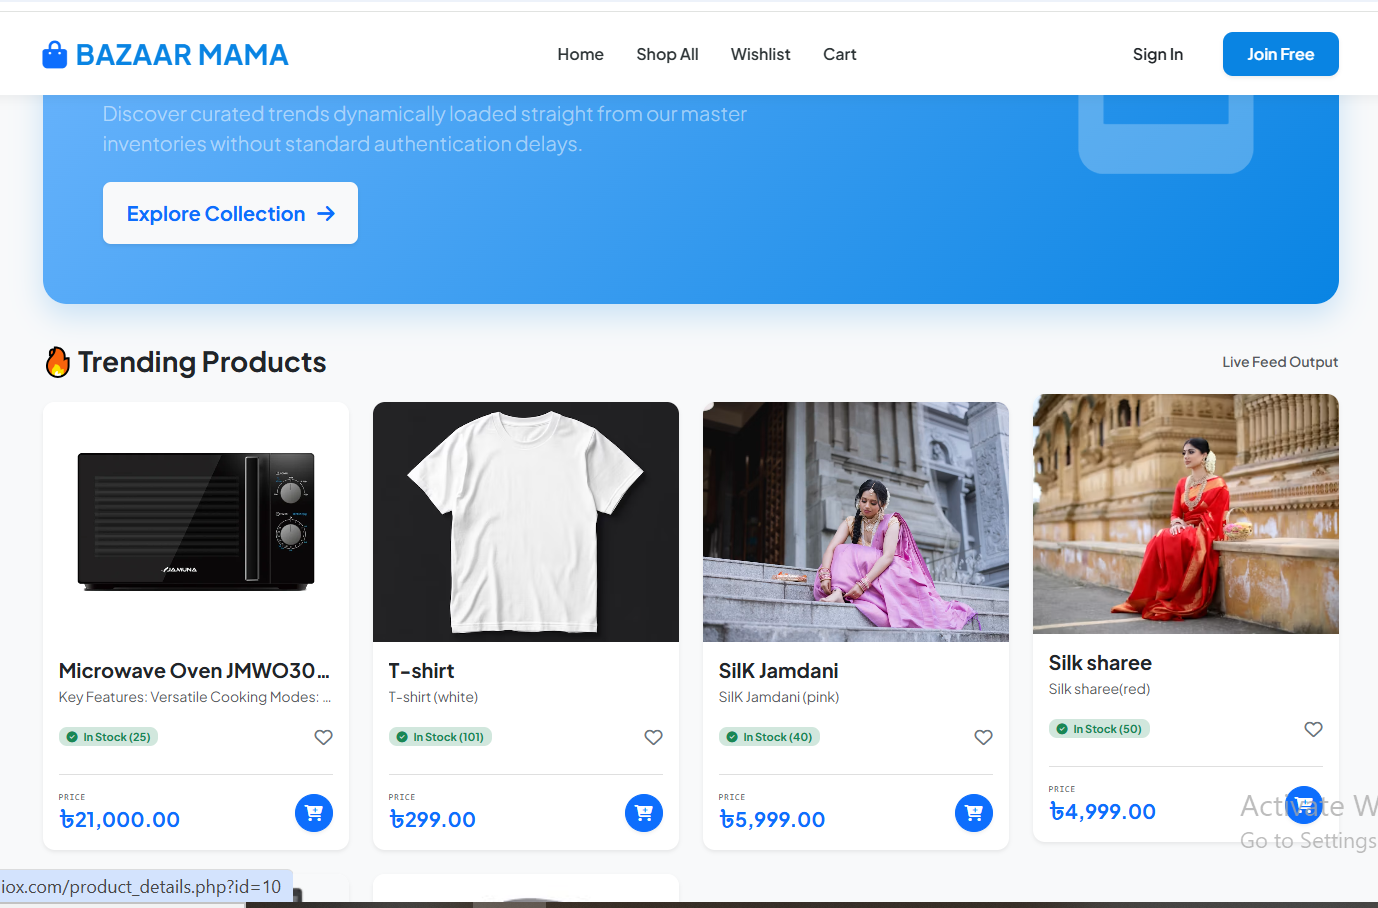This screenshot has width=1378, height=908.
Task: Open the pink SilK Jamdani product image
Action: [856, 522]
